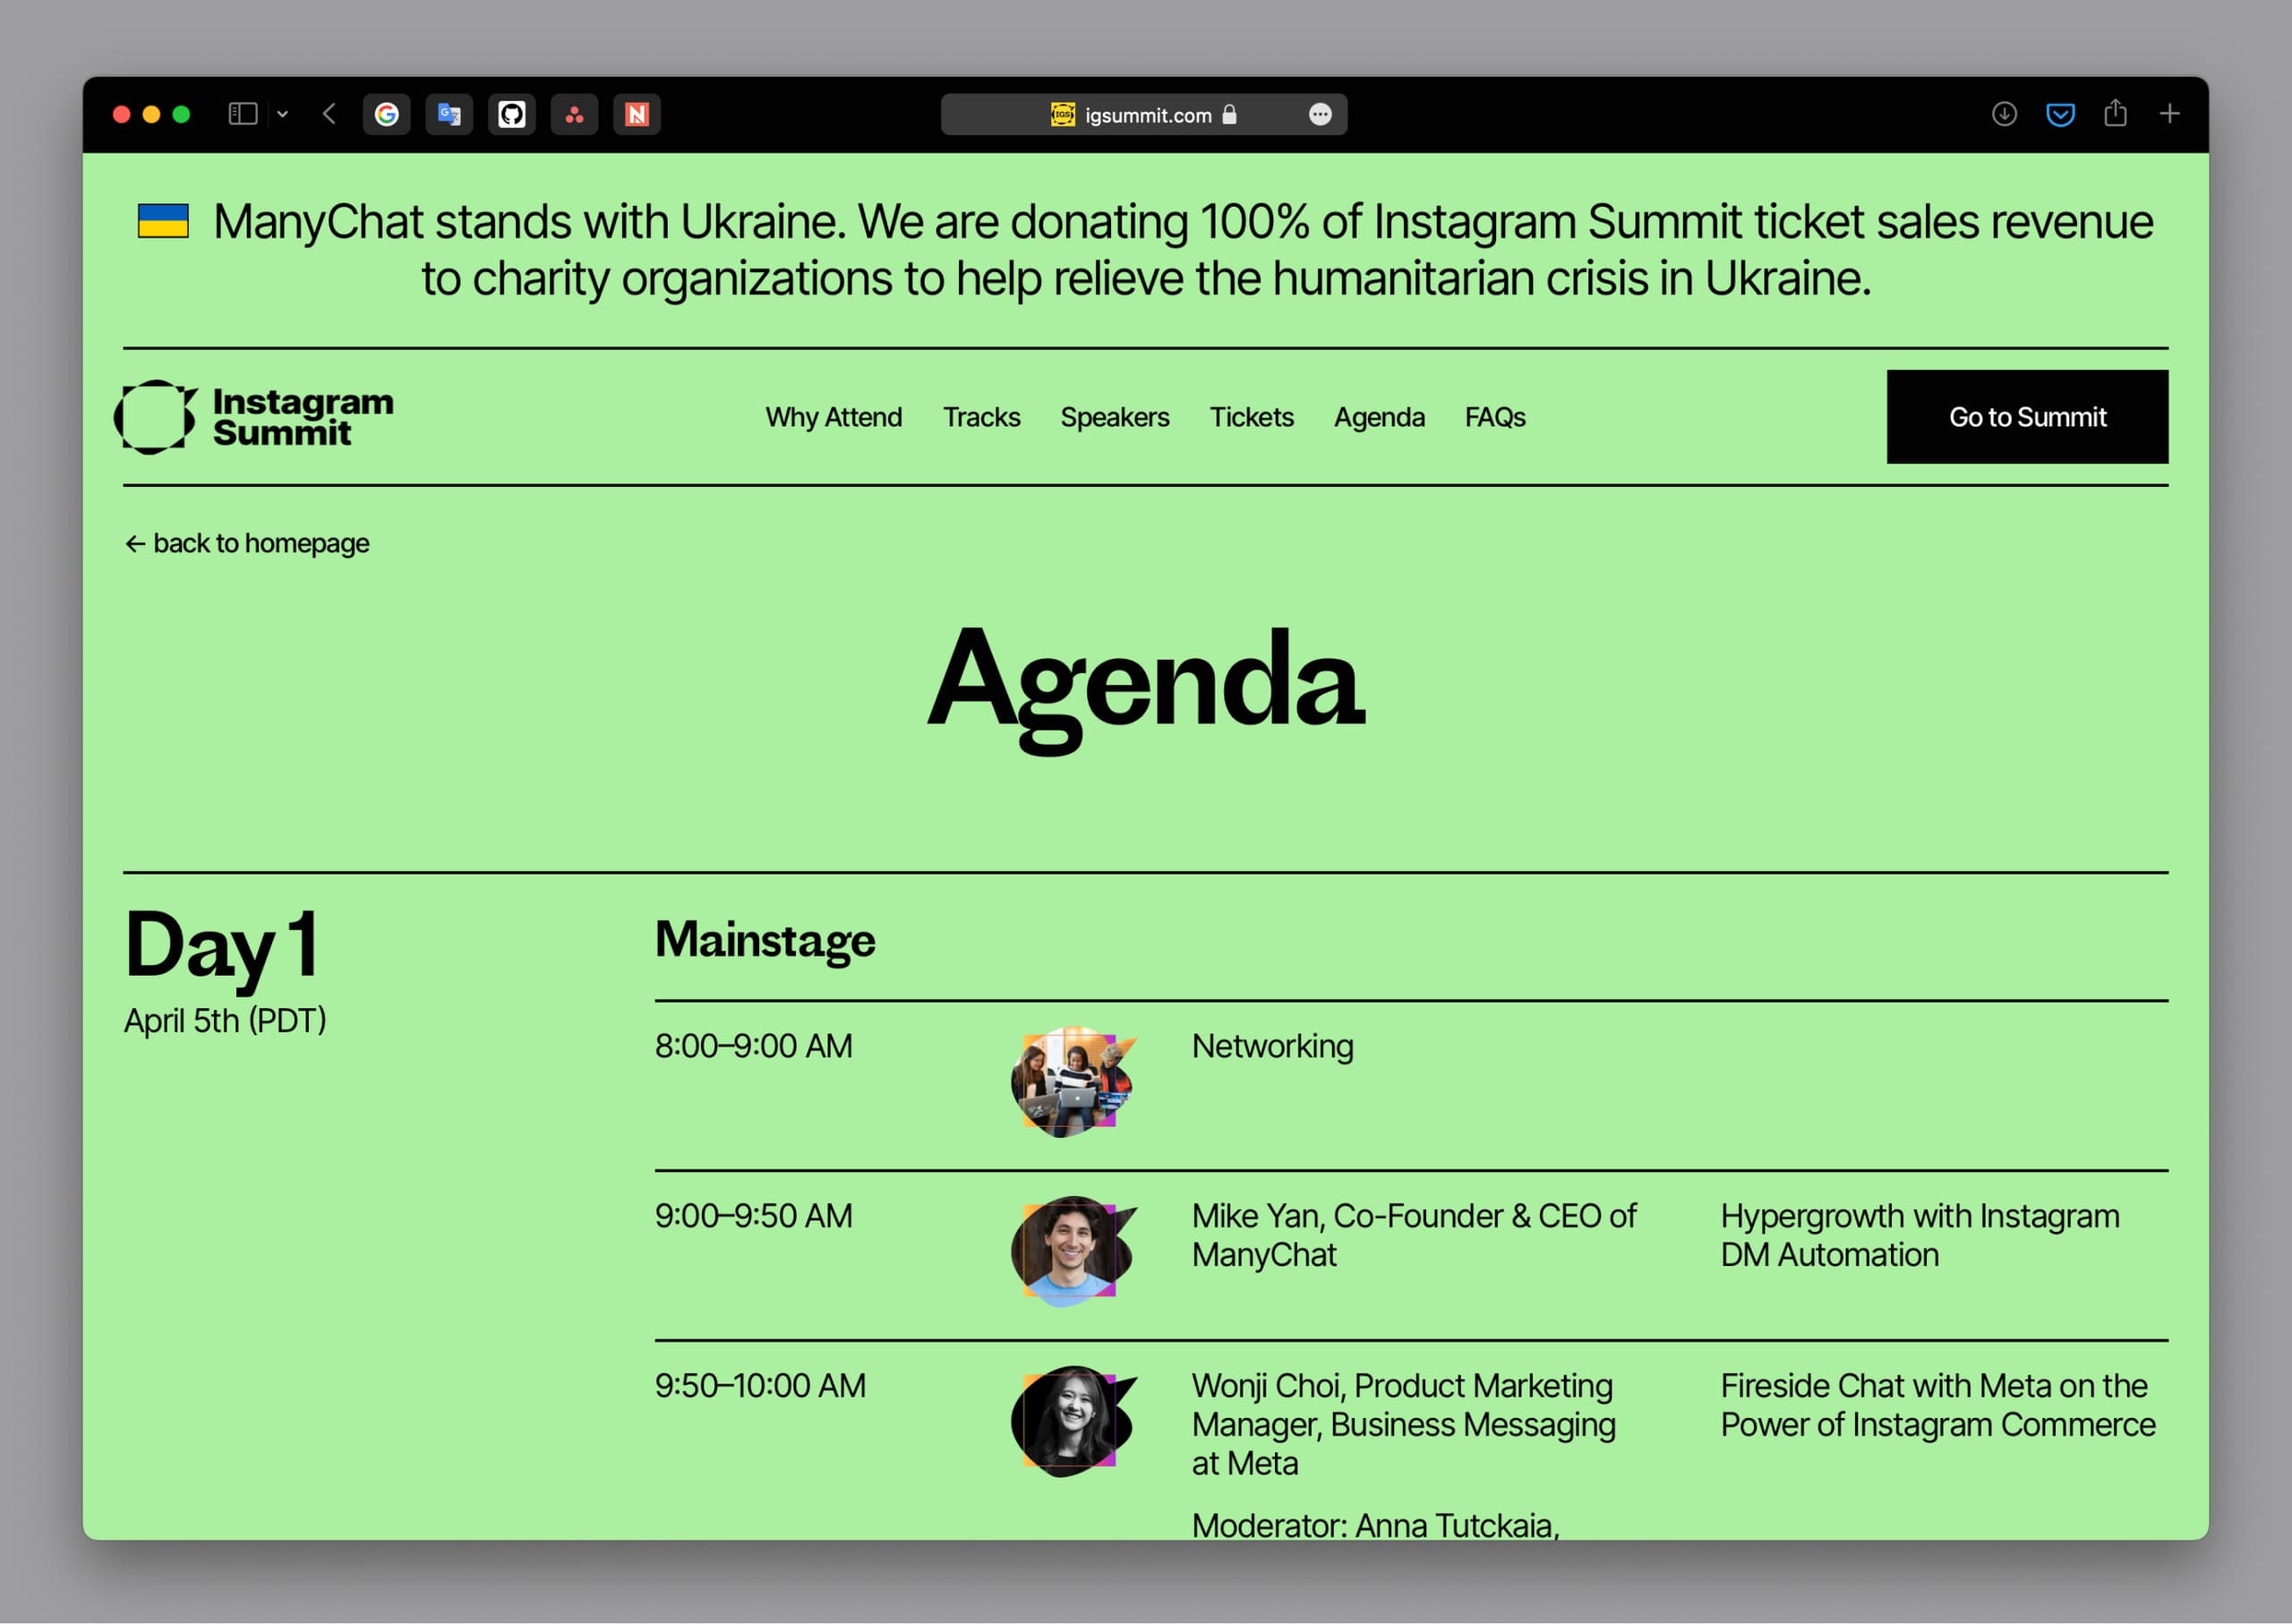2292x1624 pixels.
Task: Follow the back to homepage link
Action: [x=247, y=543]
